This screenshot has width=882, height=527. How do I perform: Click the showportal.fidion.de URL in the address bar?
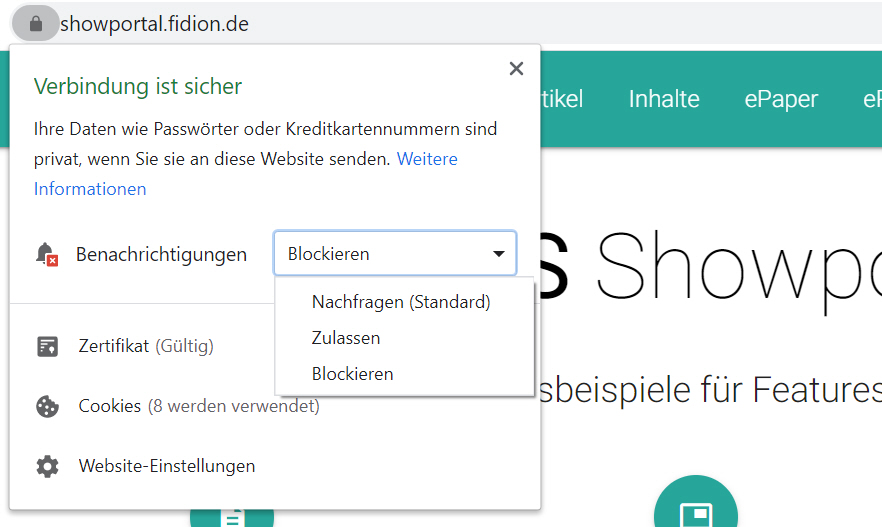155,23
